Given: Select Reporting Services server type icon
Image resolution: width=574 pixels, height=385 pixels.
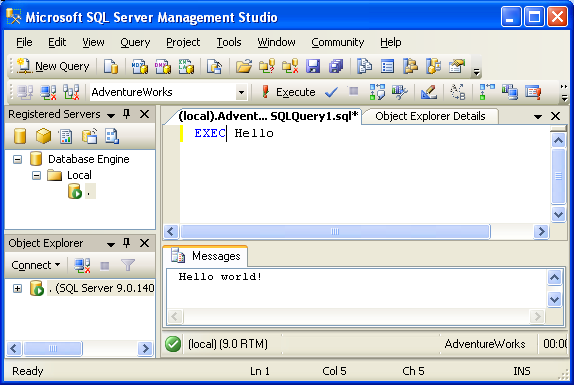Looking at the screenshot, I should tap(66, 136).
